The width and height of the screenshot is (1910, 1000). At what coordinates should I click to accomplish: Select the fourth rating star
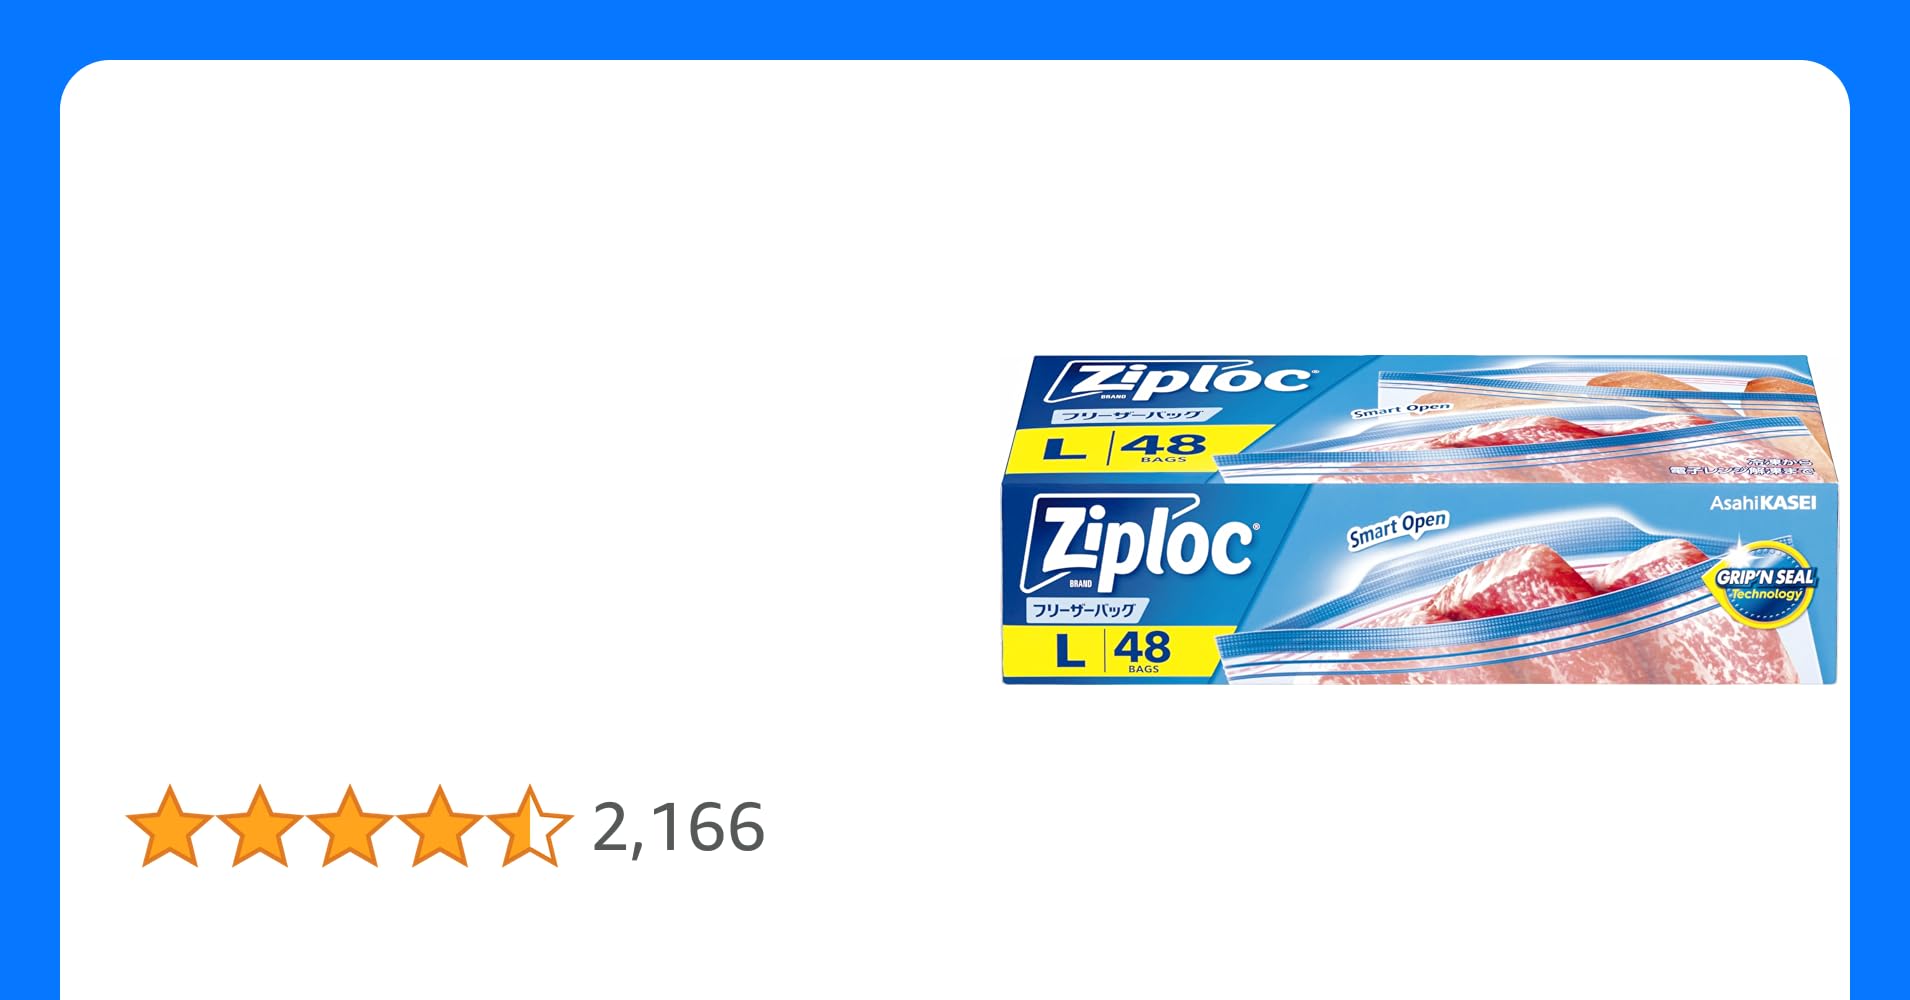click(x=439, y=826)
